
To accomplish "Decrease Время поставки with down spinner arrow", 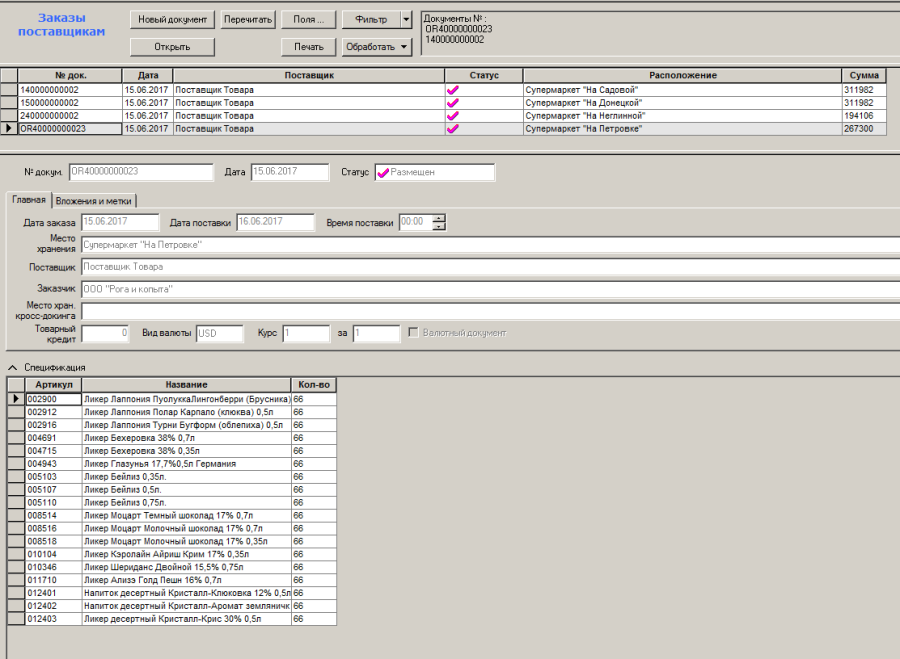I will click(439, 226).
